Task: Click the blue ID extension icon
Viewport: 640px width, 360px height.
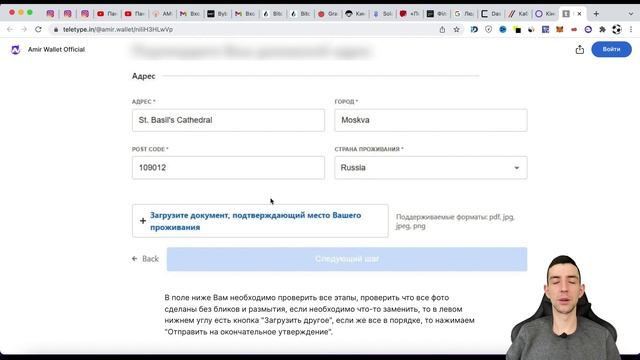Action: [x=474, y=29]
